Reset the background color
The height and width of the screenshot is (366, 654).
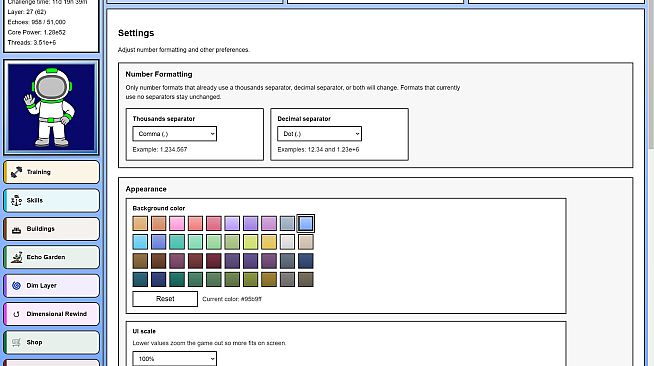165,299
